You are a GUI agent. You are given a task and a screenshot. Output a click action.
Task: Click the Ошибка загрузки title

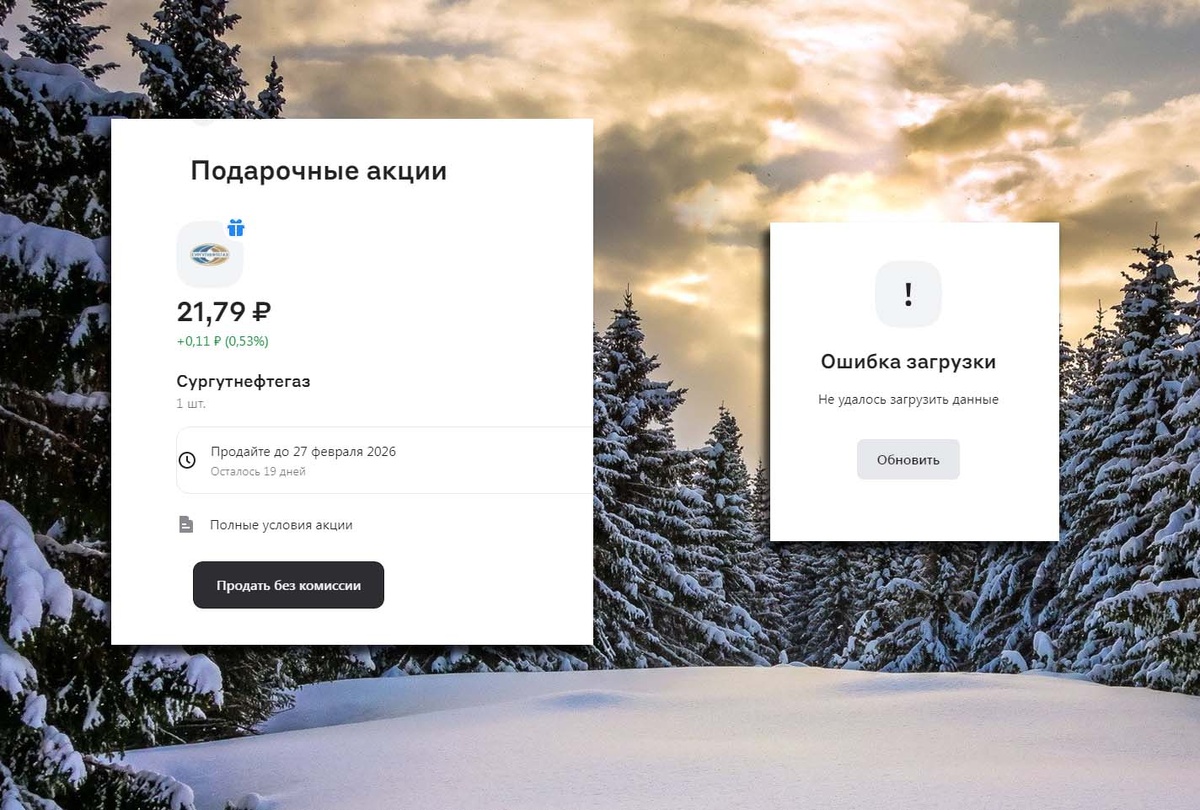908,362
